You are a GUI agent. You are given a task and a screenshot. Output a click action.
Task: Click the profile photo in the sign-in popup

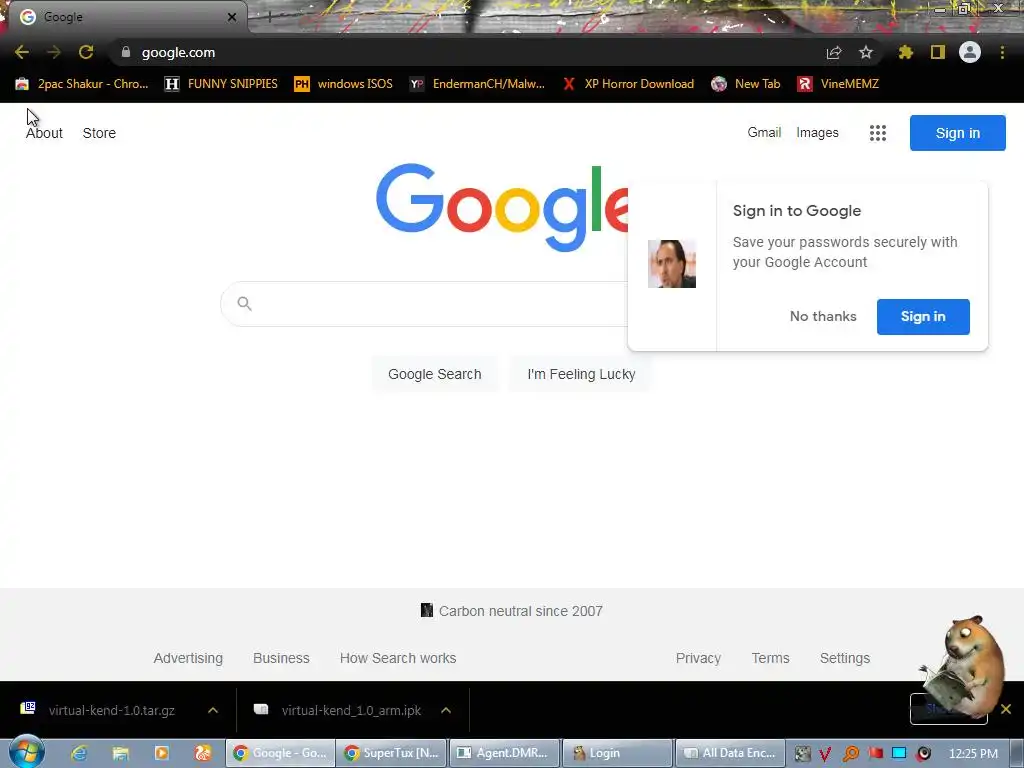click(x=671, y=264)
